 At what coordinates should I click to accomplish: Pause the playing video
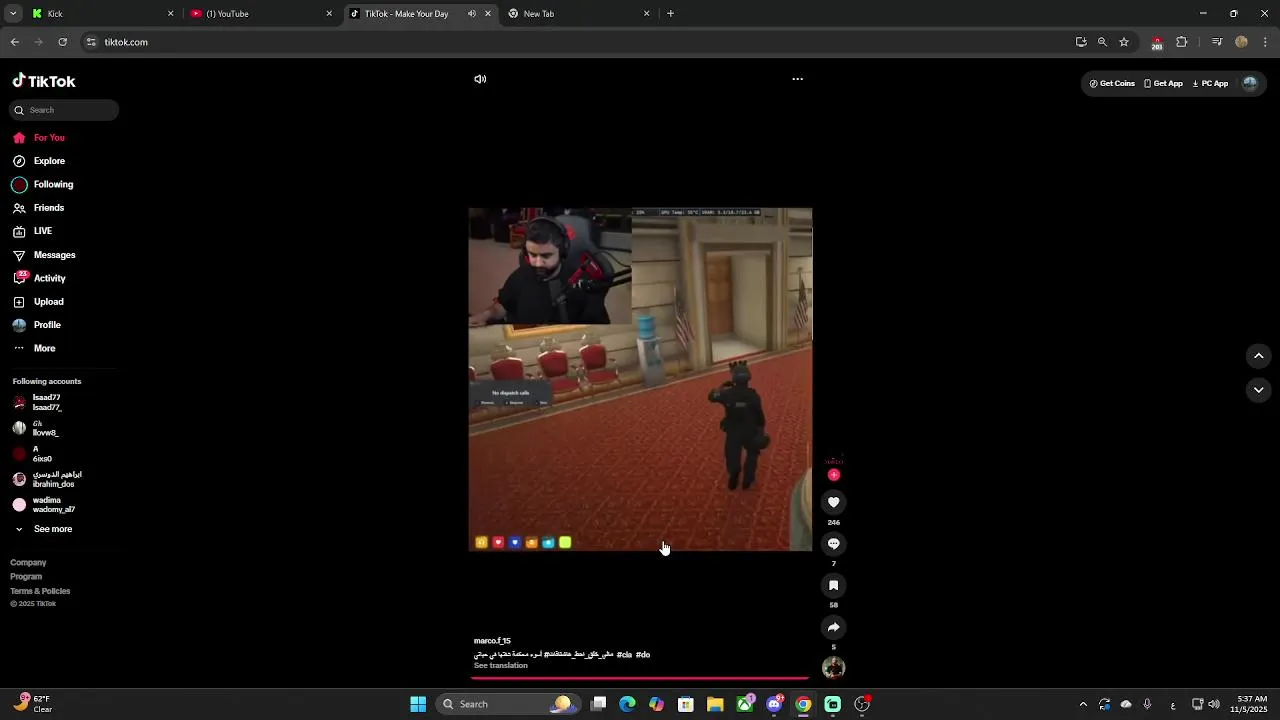pos(640,379)
